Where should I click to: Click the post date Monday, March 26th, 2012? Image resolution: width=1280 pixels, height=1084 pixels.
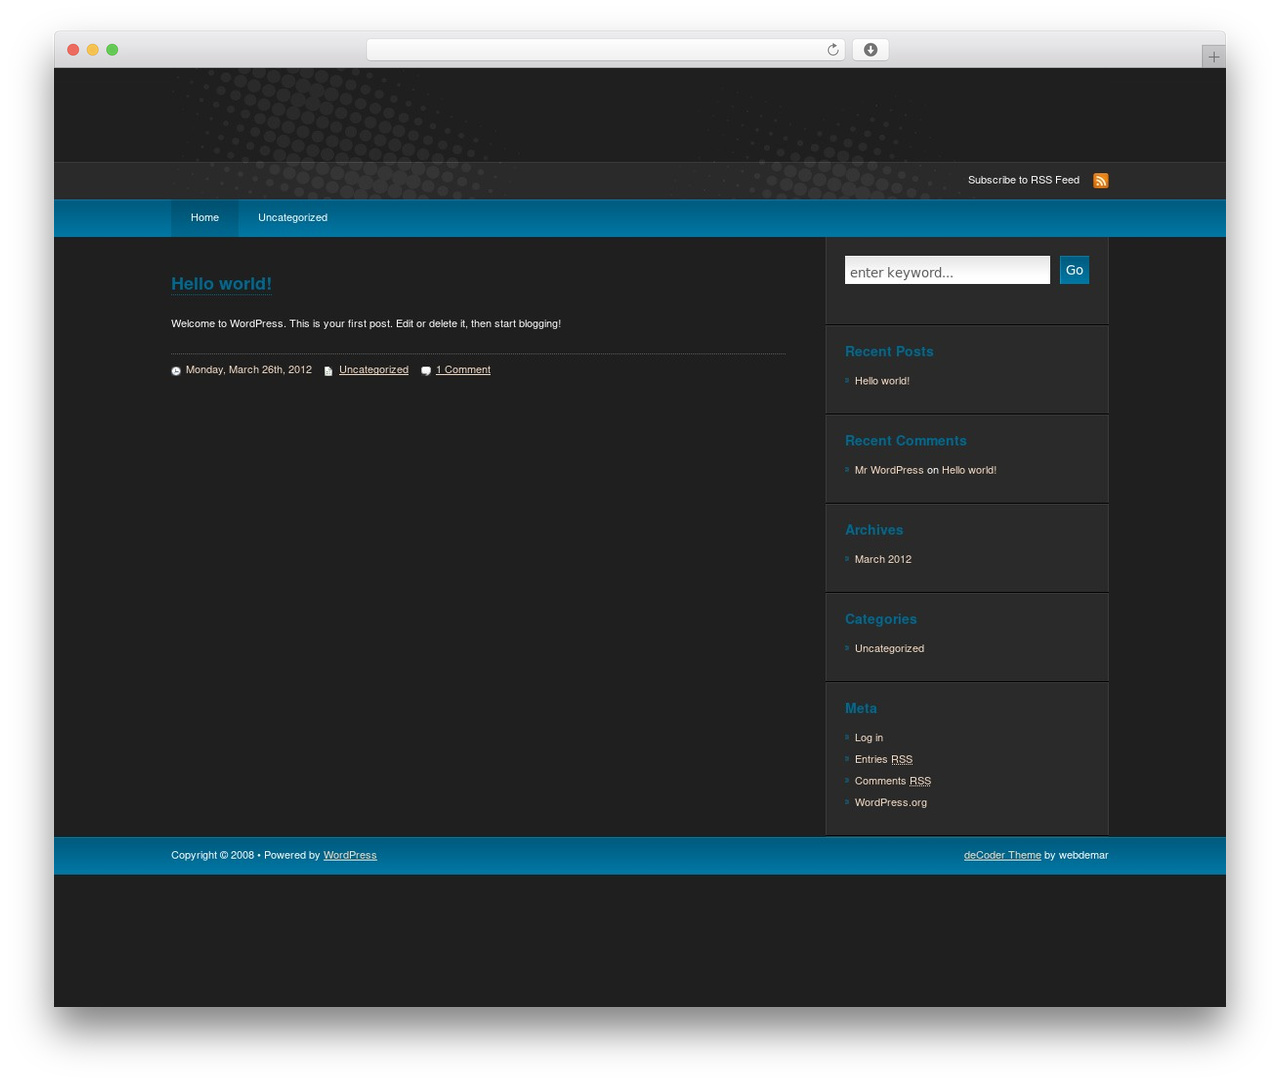(249, 370)
